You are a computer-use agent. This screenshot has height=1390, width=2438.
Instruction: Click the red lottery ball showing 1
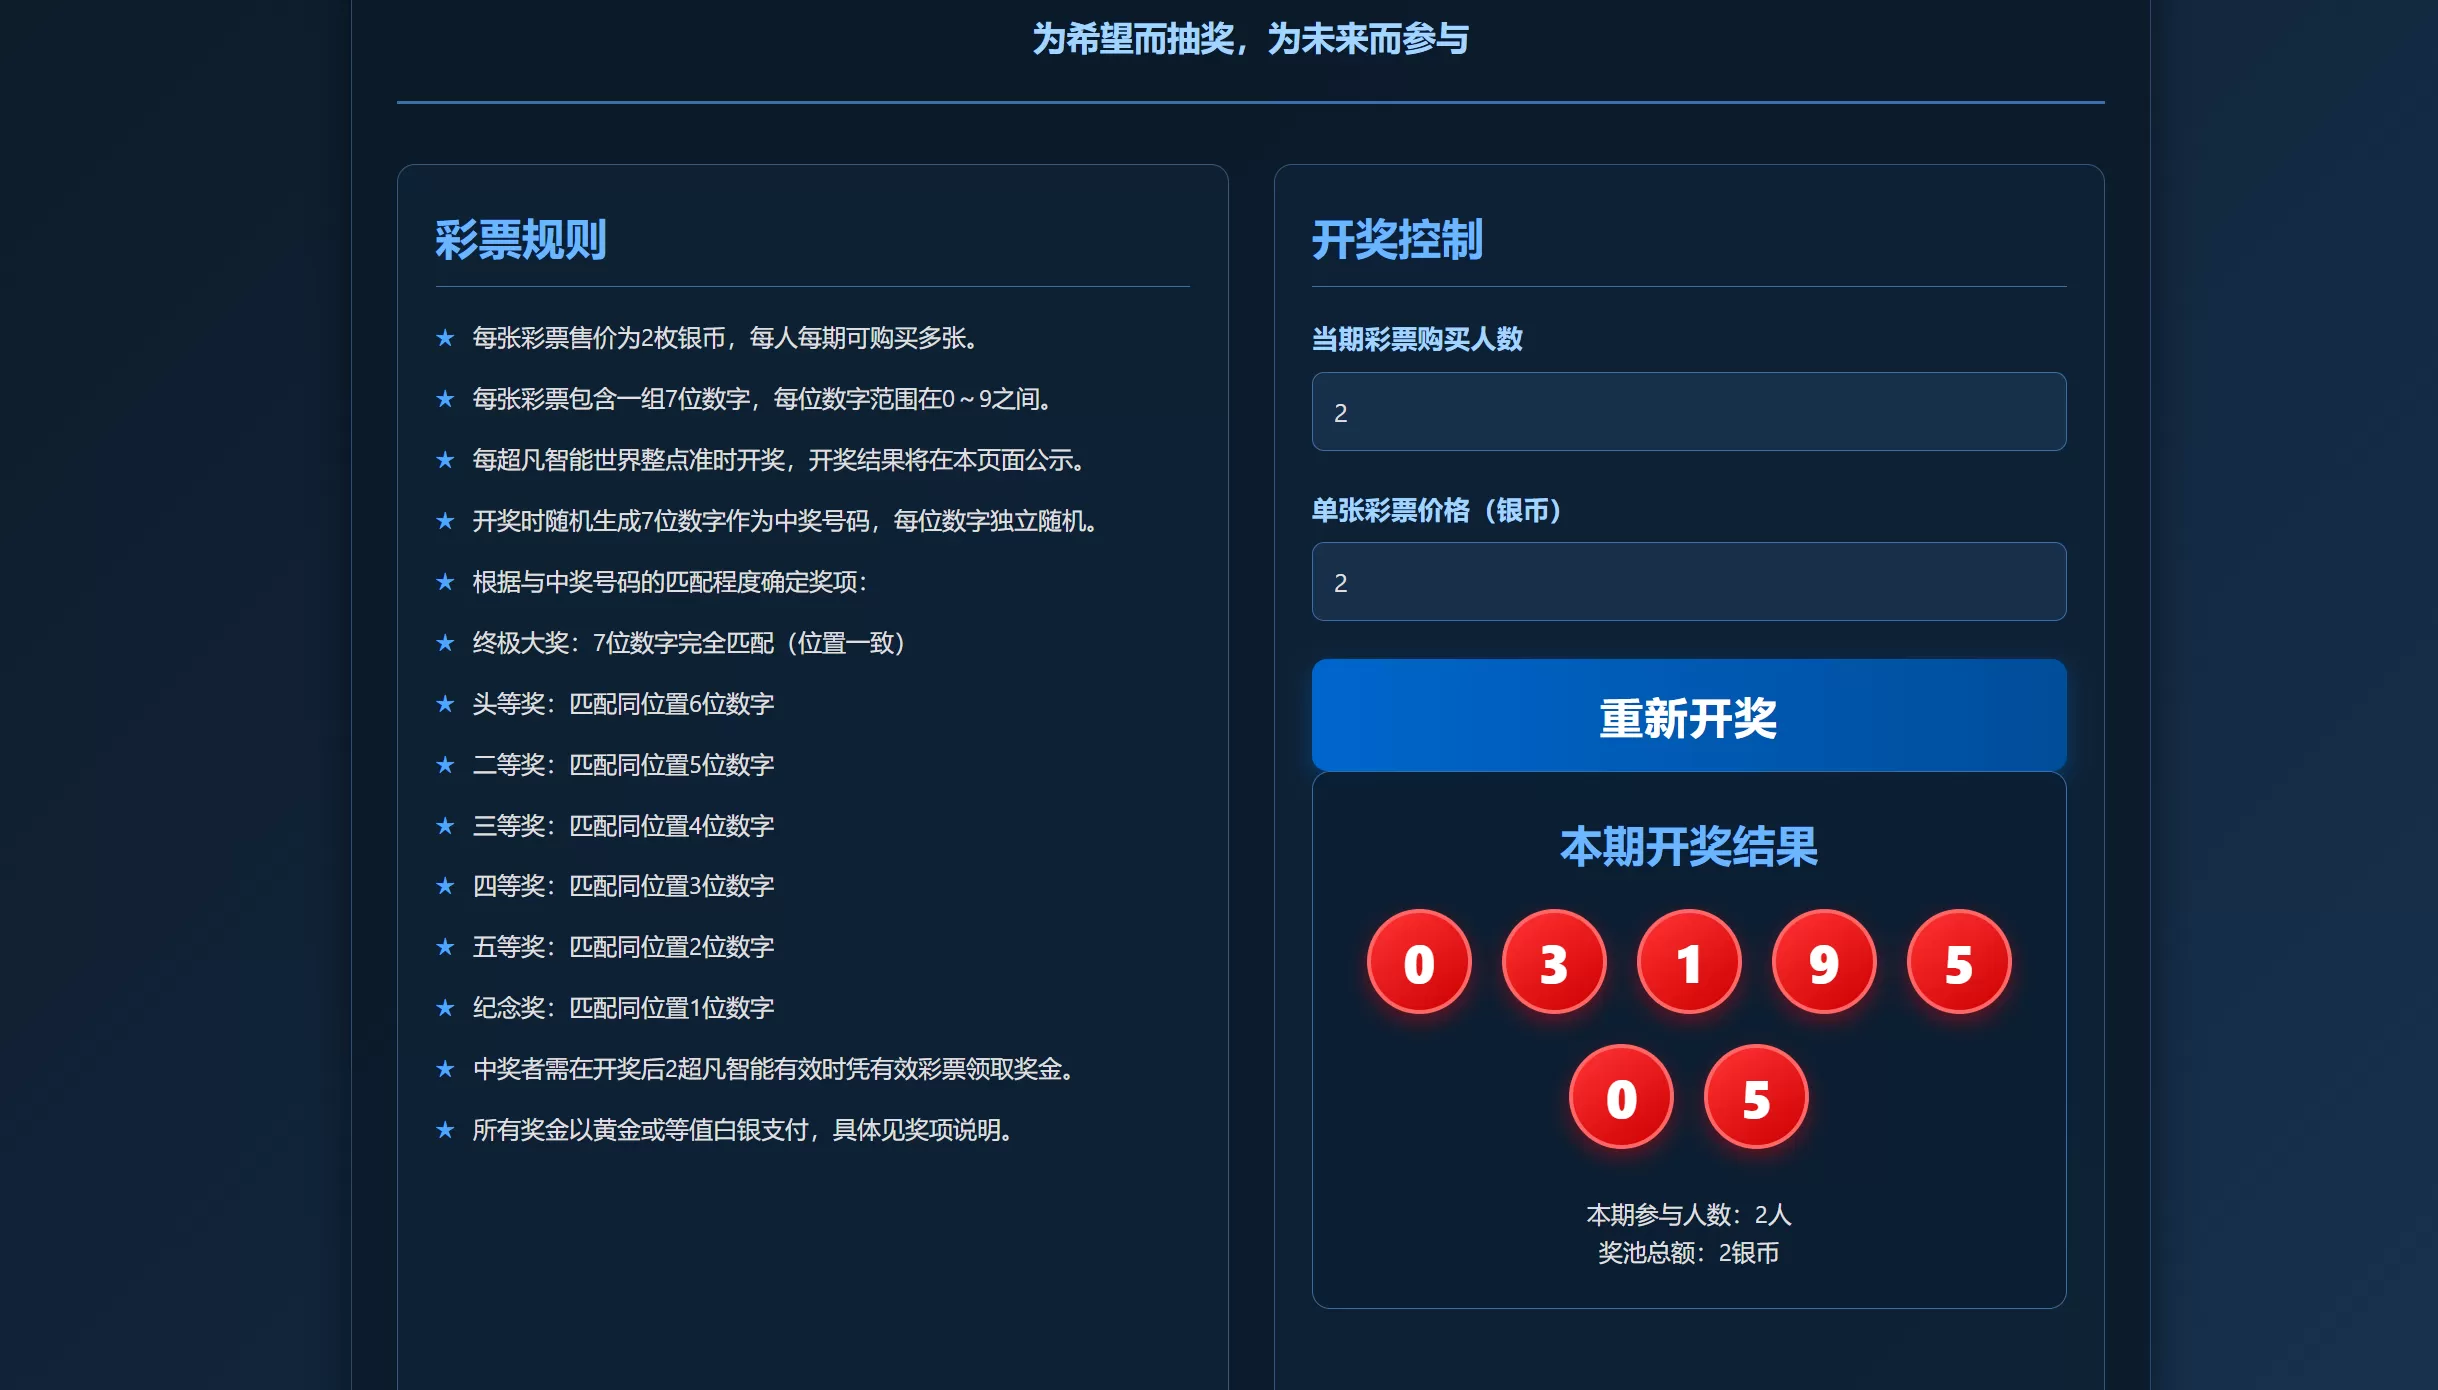pos(1688,963)
